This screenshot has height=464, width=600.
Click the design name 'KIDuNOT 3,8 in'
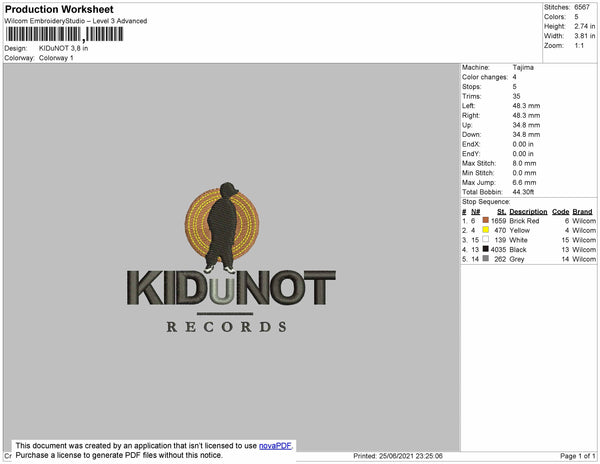[64, 48]
